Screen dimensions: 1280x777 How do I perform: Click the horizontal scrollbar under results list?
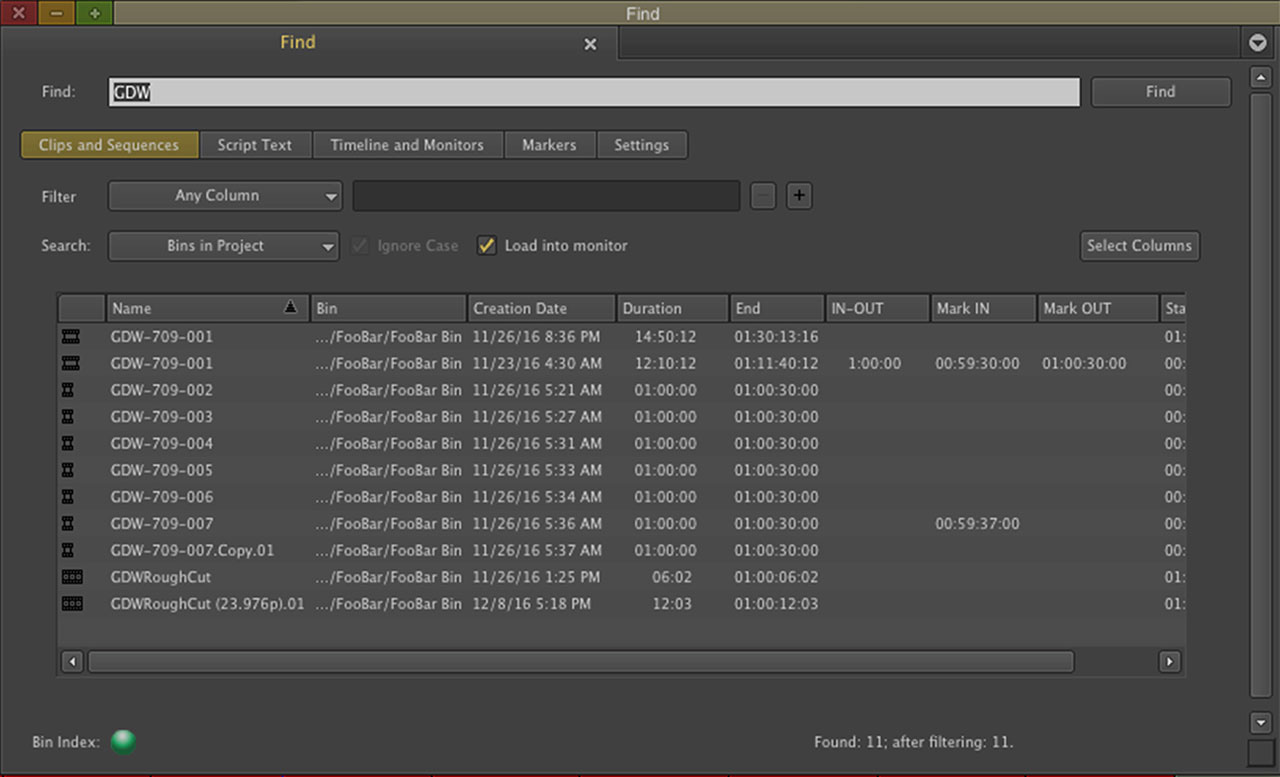coord(580,662)
